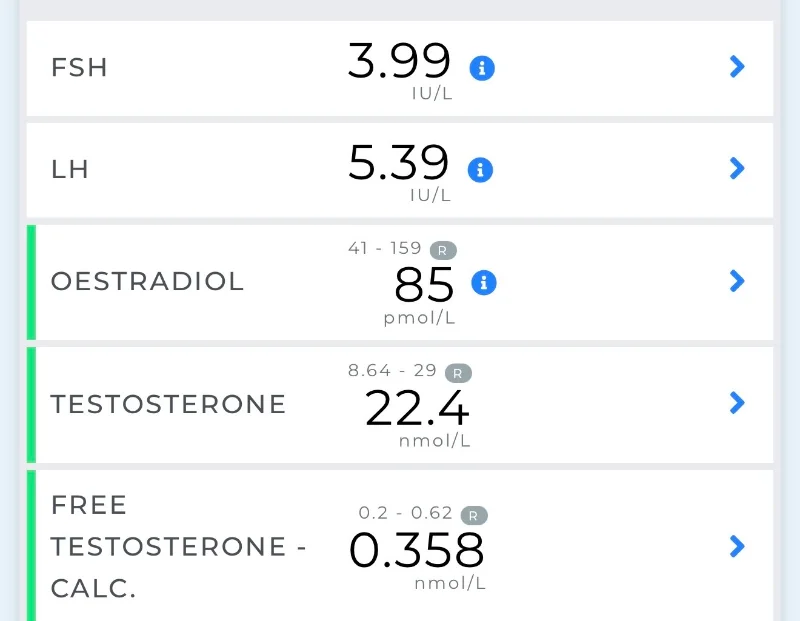This screenshot has height=621, width=800.
Task: Select the TESTOSTERONE label
Action: click(168, 404)
